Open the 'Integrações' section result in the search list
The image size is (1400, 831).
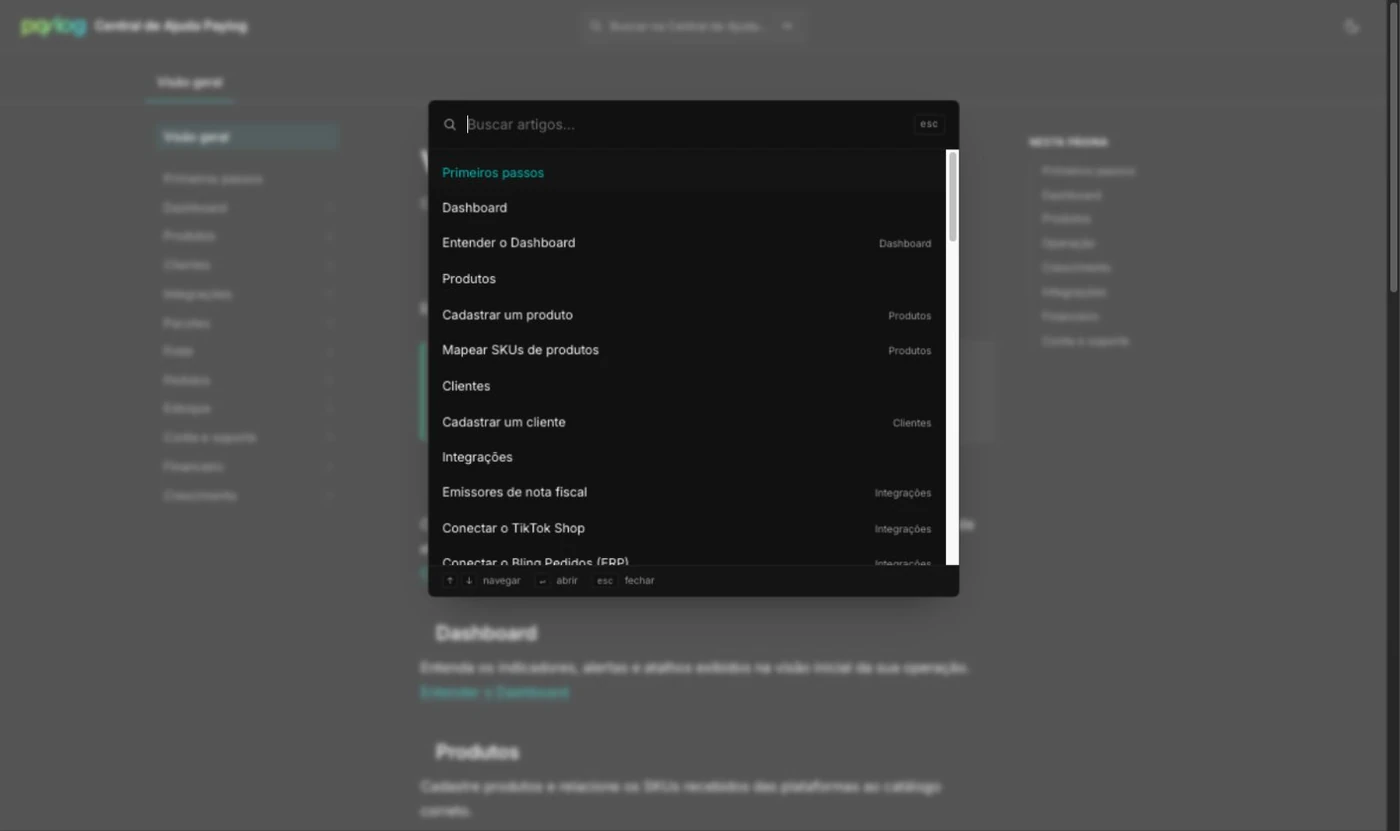click(687, 457)
